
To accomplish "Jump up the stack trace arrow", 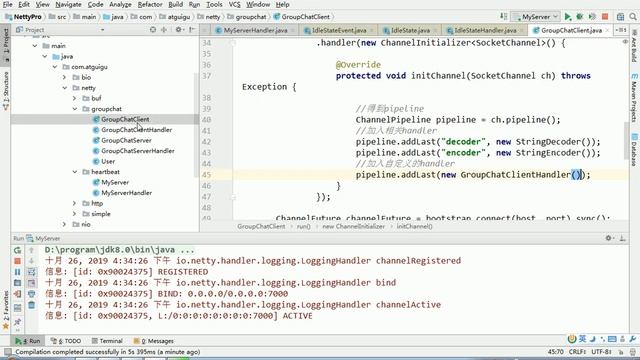I will [x=31, y=250].
